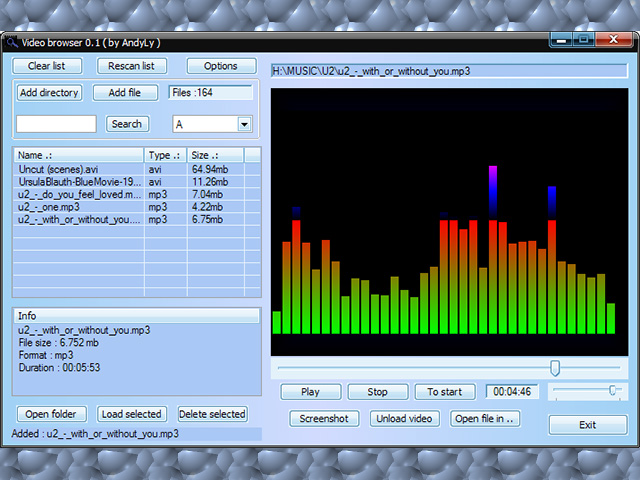640x480 pixels.
Task: Focus the search text field
Action: [x=56, y=124]
